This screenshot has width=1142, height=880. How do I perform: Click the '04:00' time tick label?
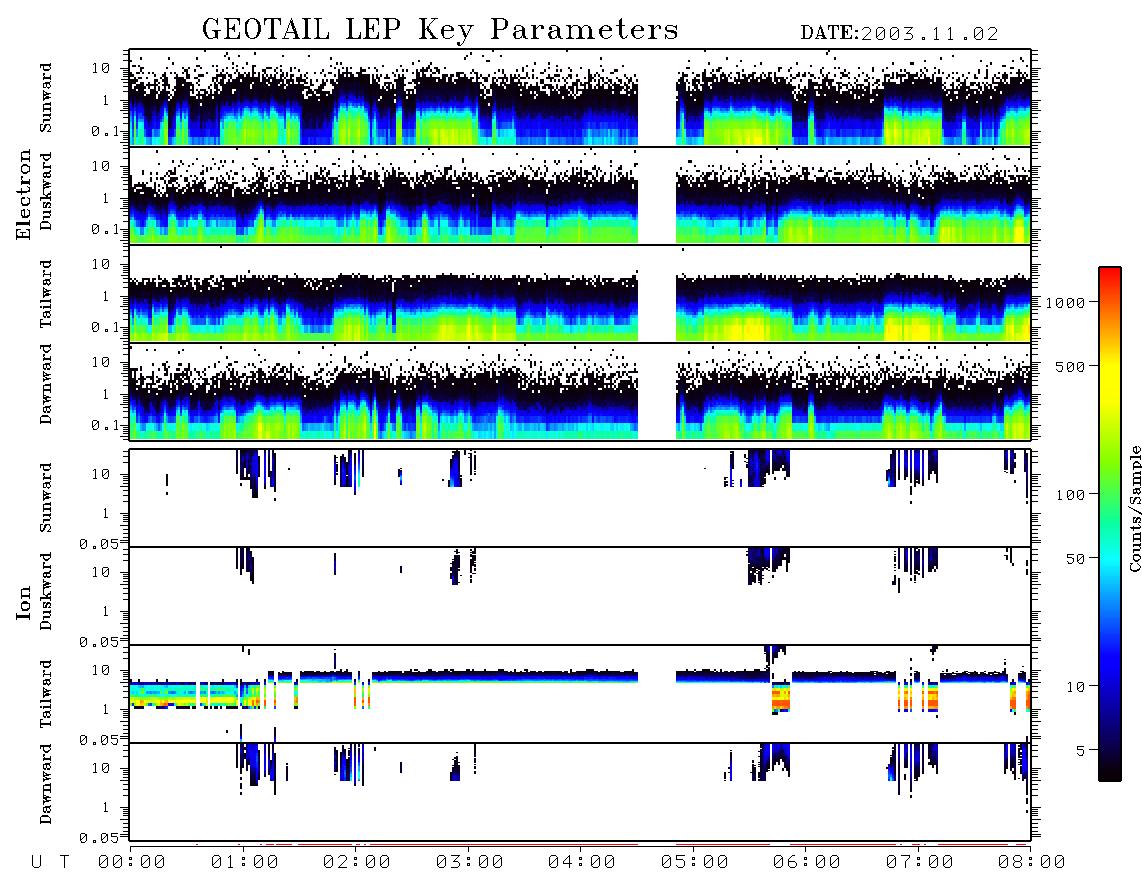pyautogui.click(x=582, y=863)
